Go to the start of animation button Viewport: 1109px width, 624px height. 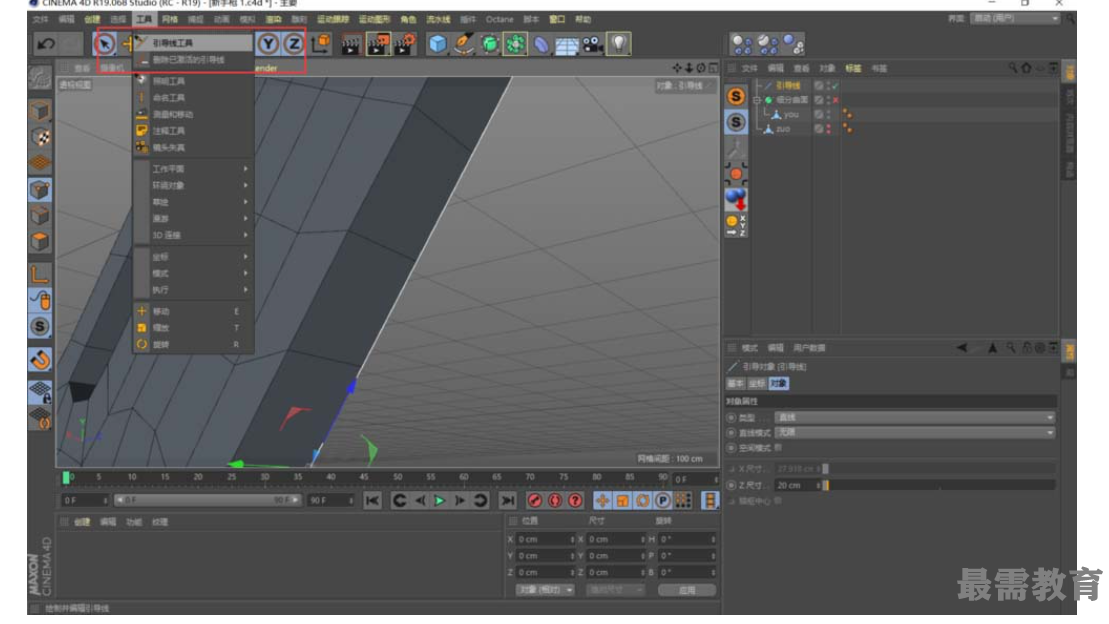tap(372, 501)
